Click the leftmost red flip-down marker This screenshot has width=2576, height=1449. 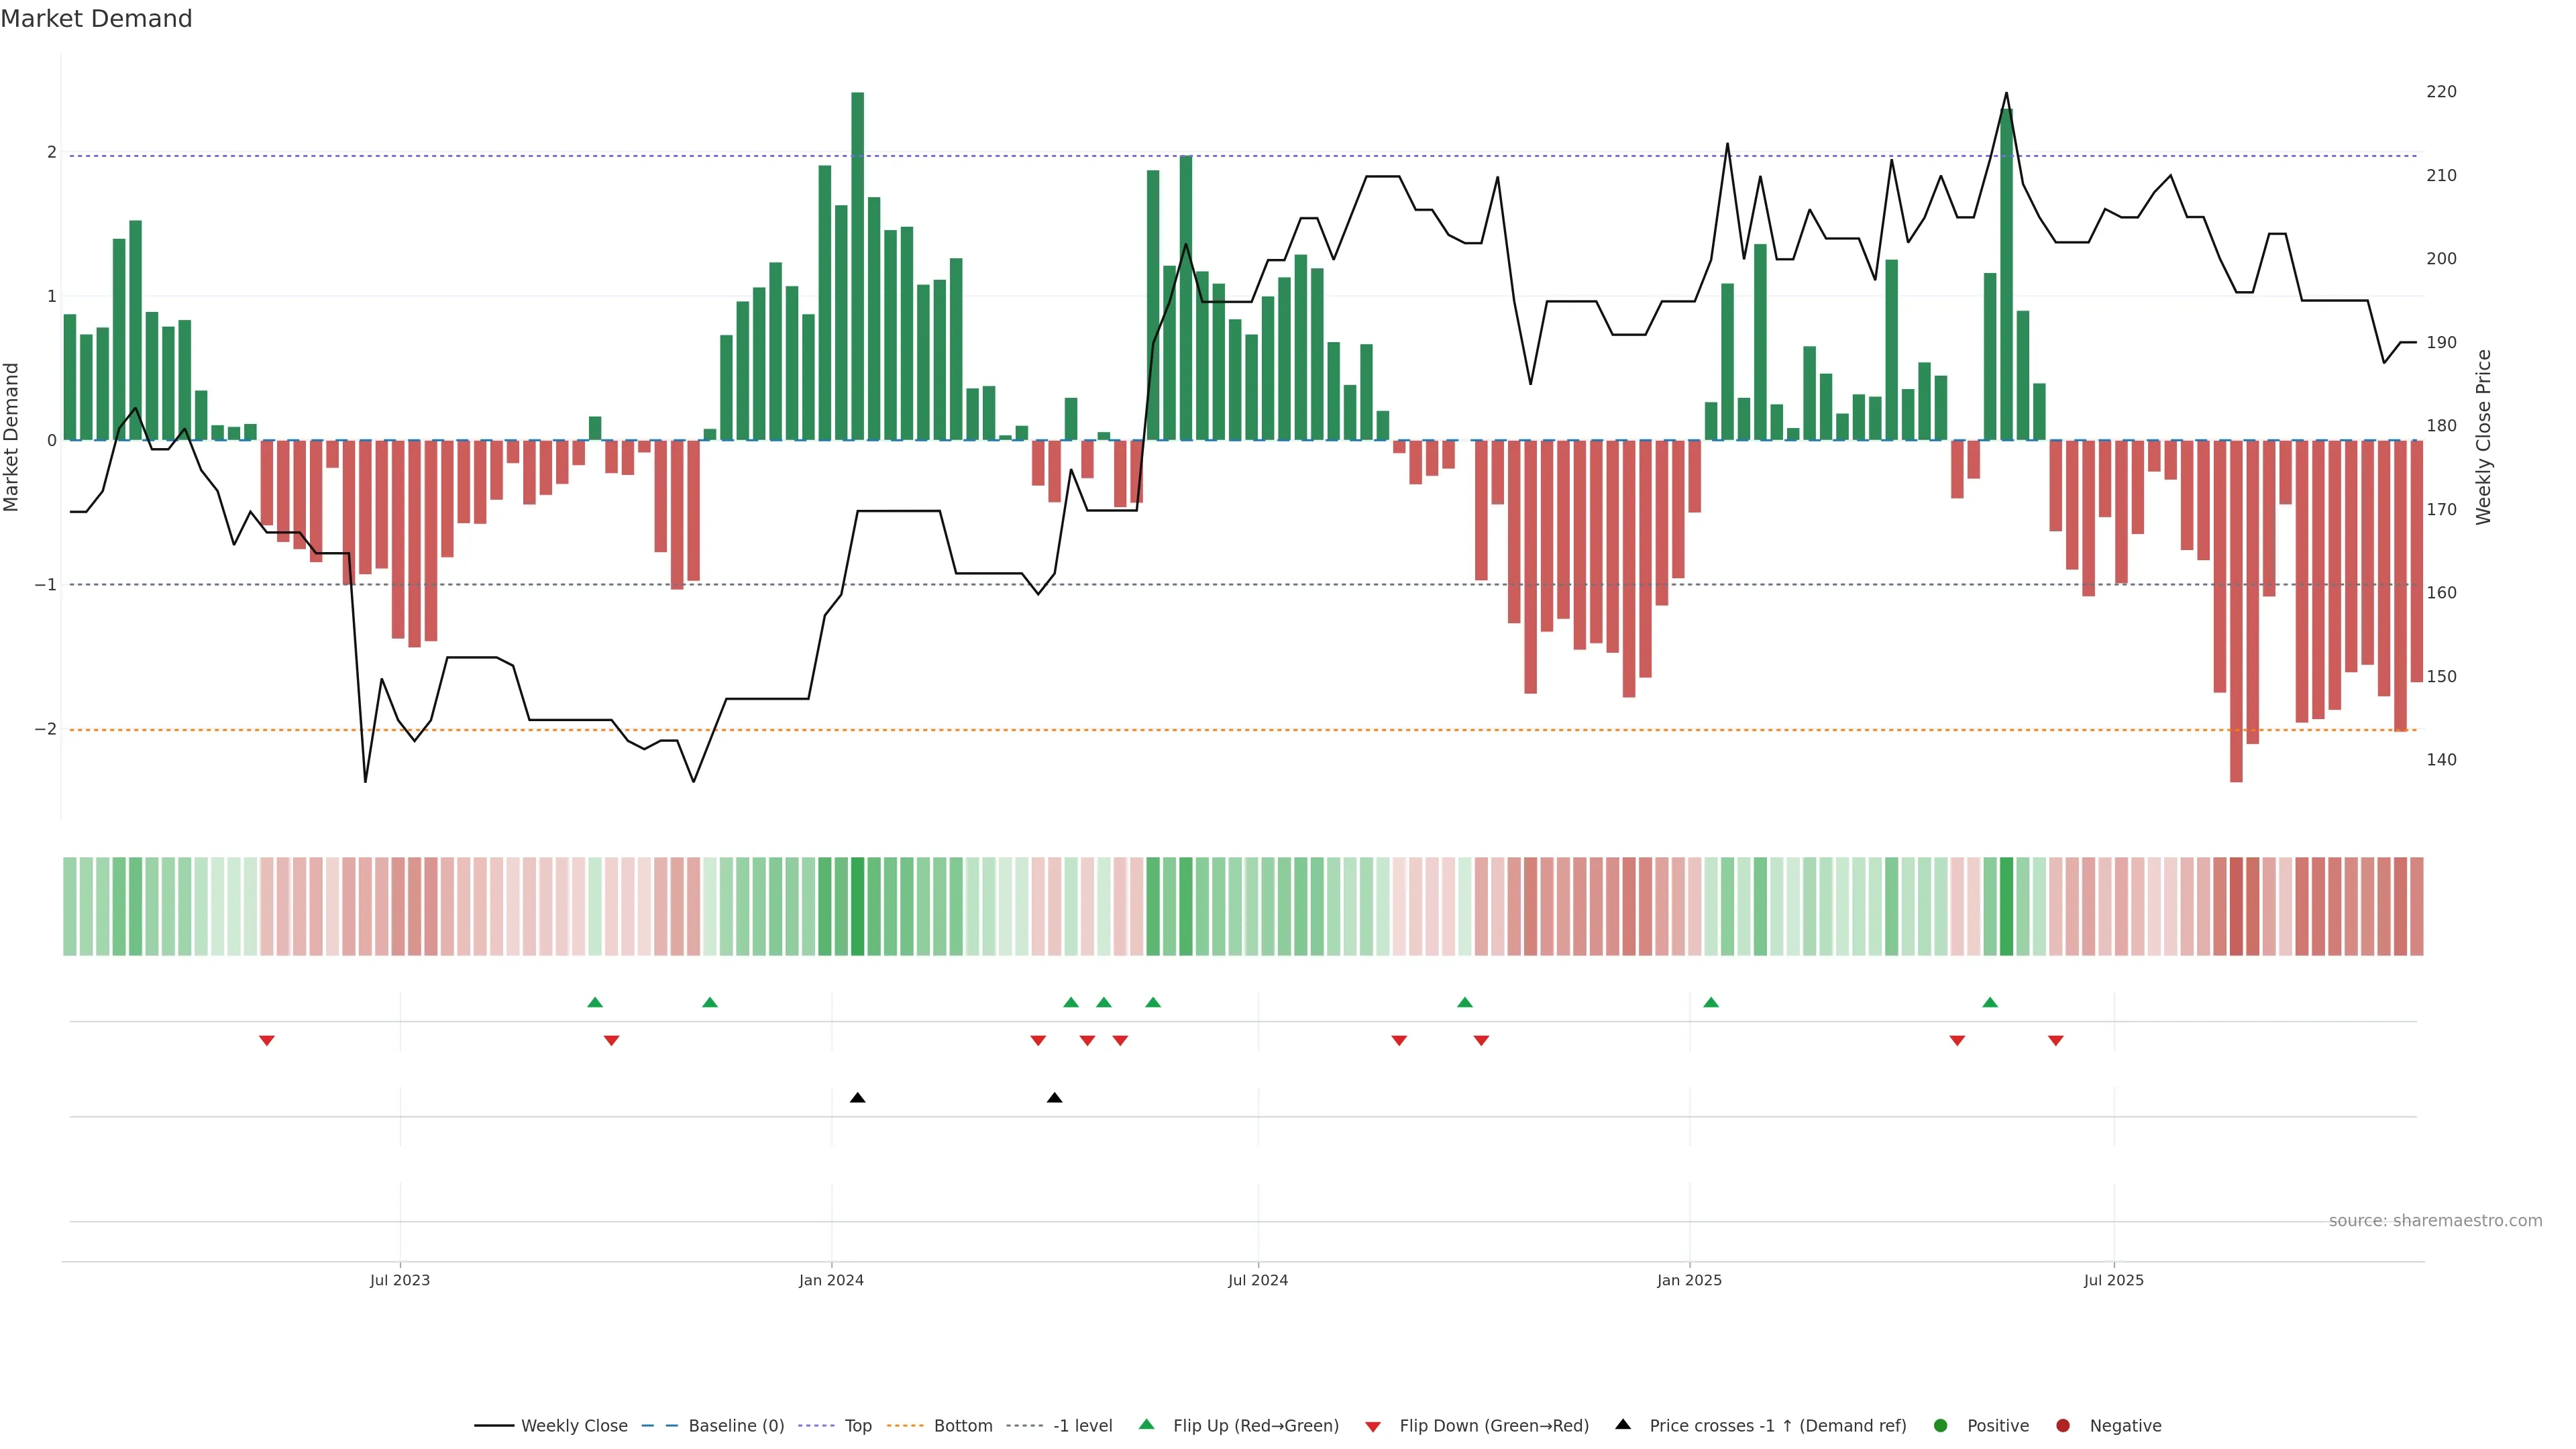coord(267,1041)
